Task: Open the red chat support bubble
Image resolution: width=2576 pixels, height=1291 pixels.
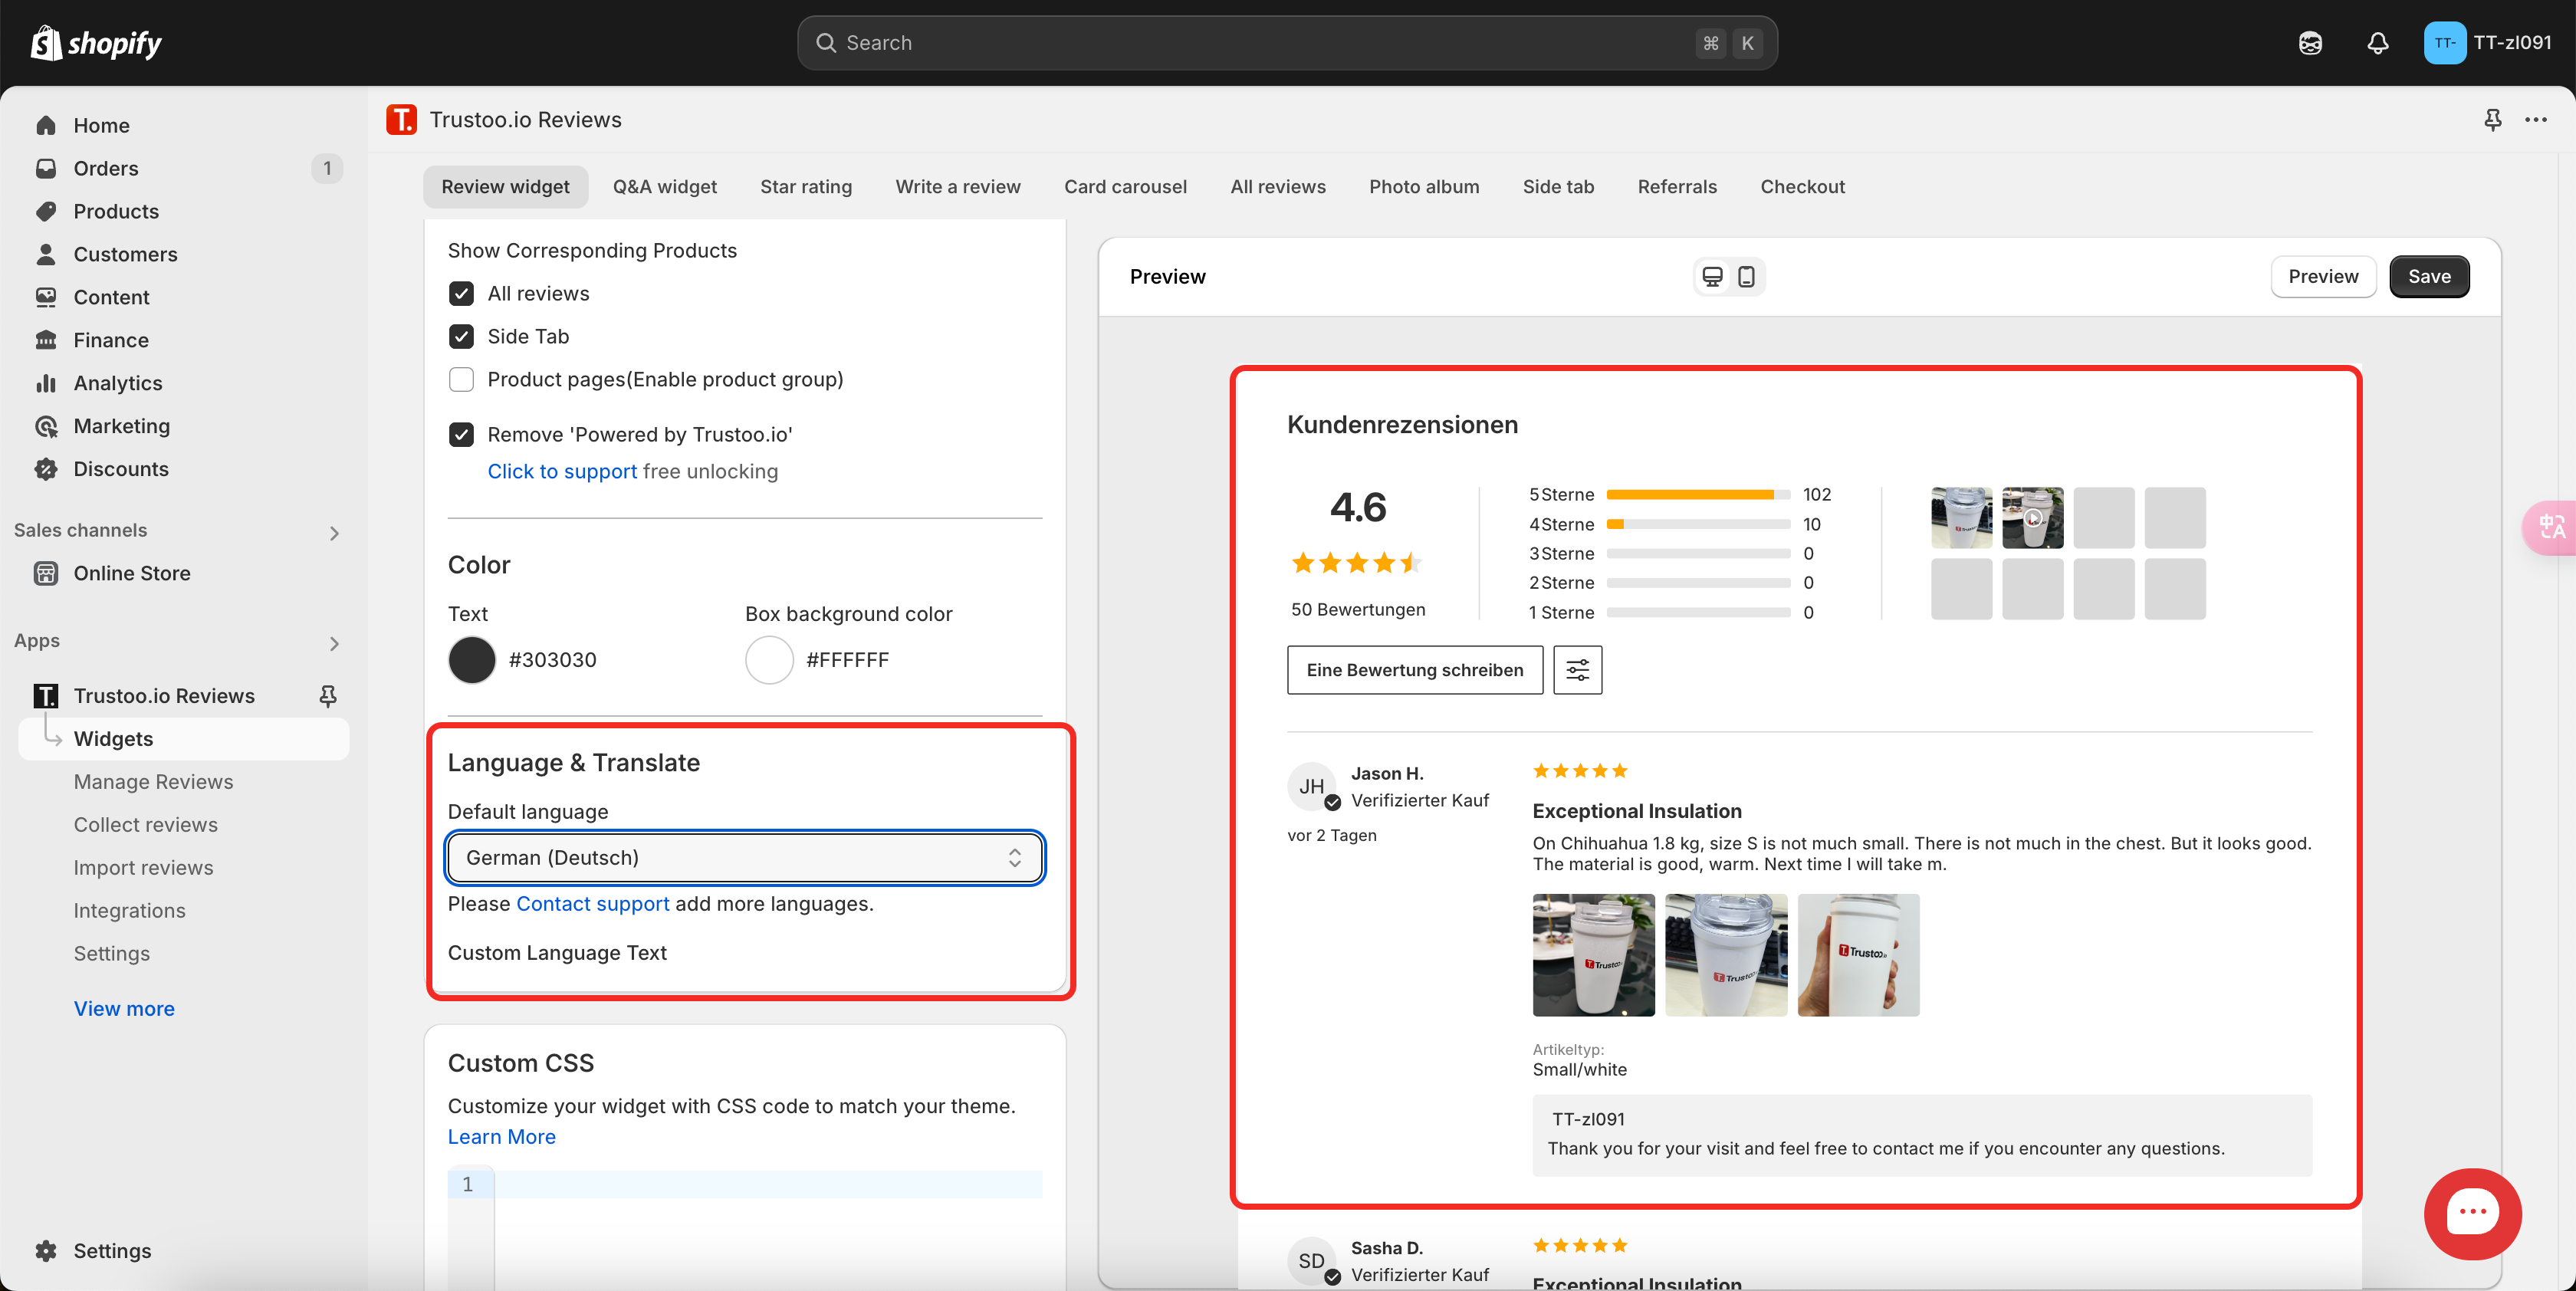Action: coord(2472,1213)
